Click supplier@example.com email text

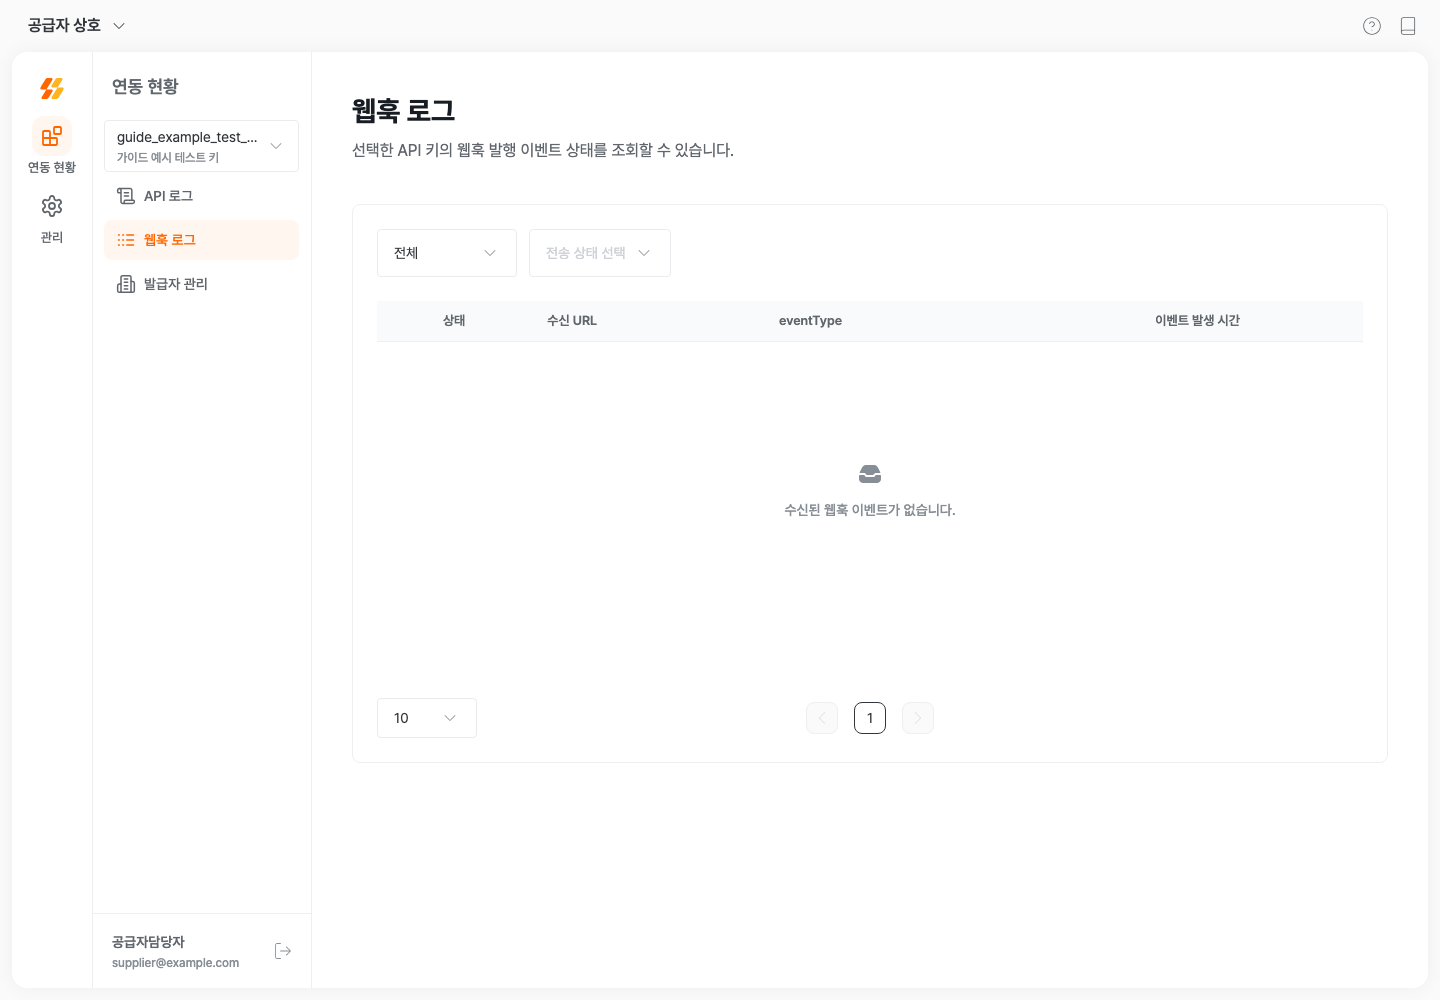176,963
